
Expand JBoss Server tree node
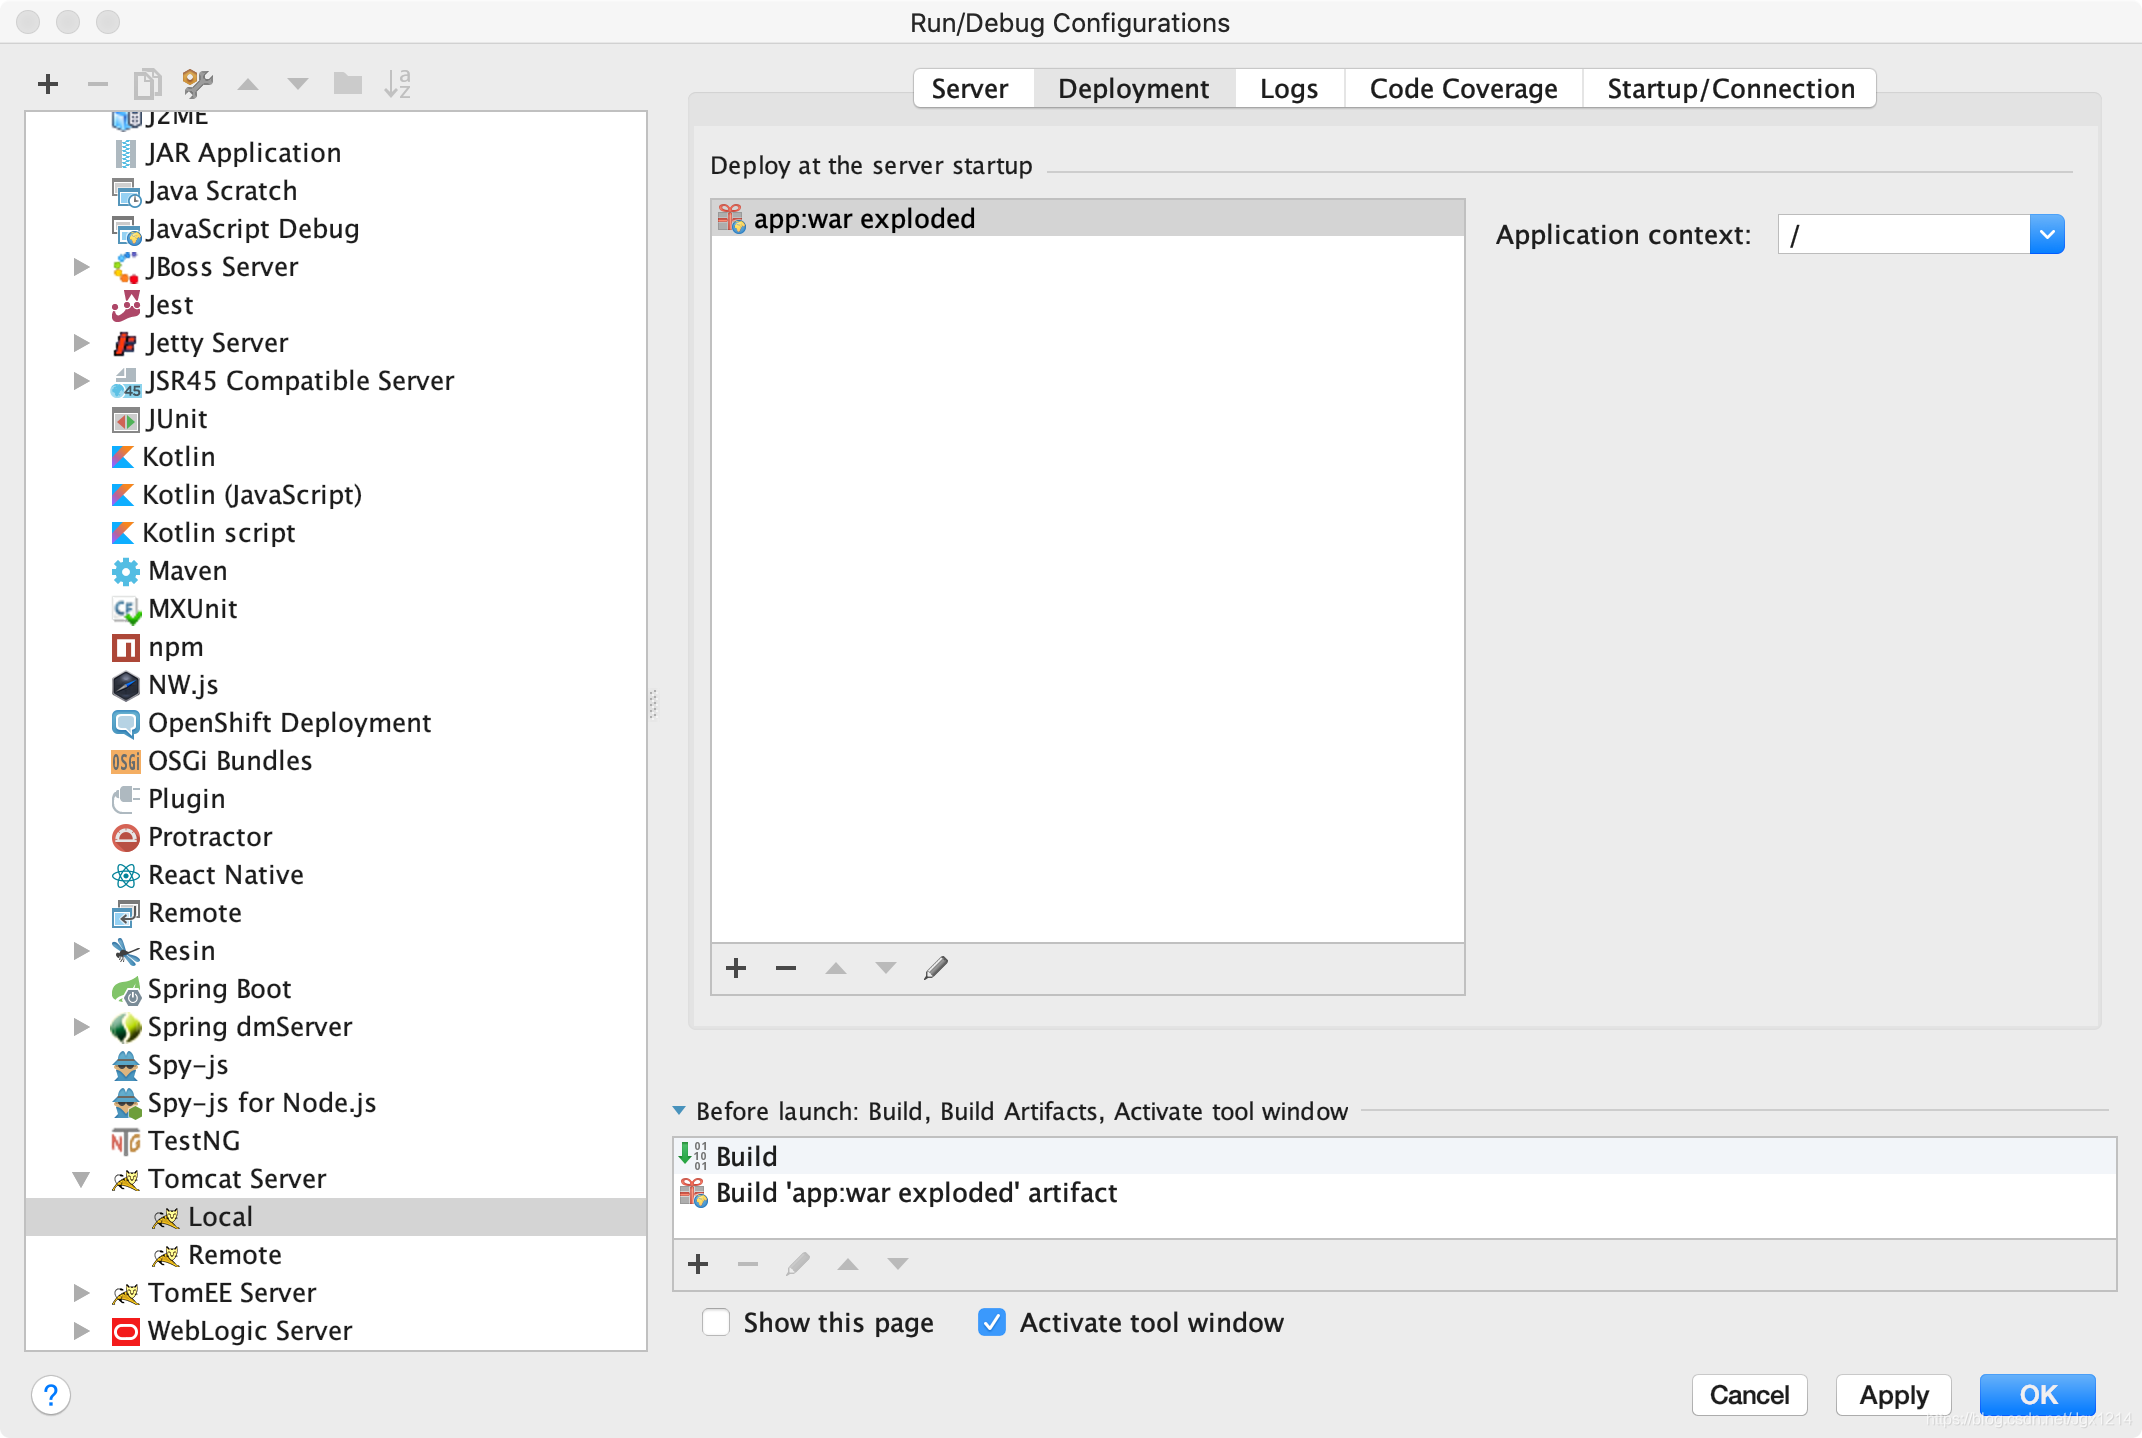tap(82, 267)
